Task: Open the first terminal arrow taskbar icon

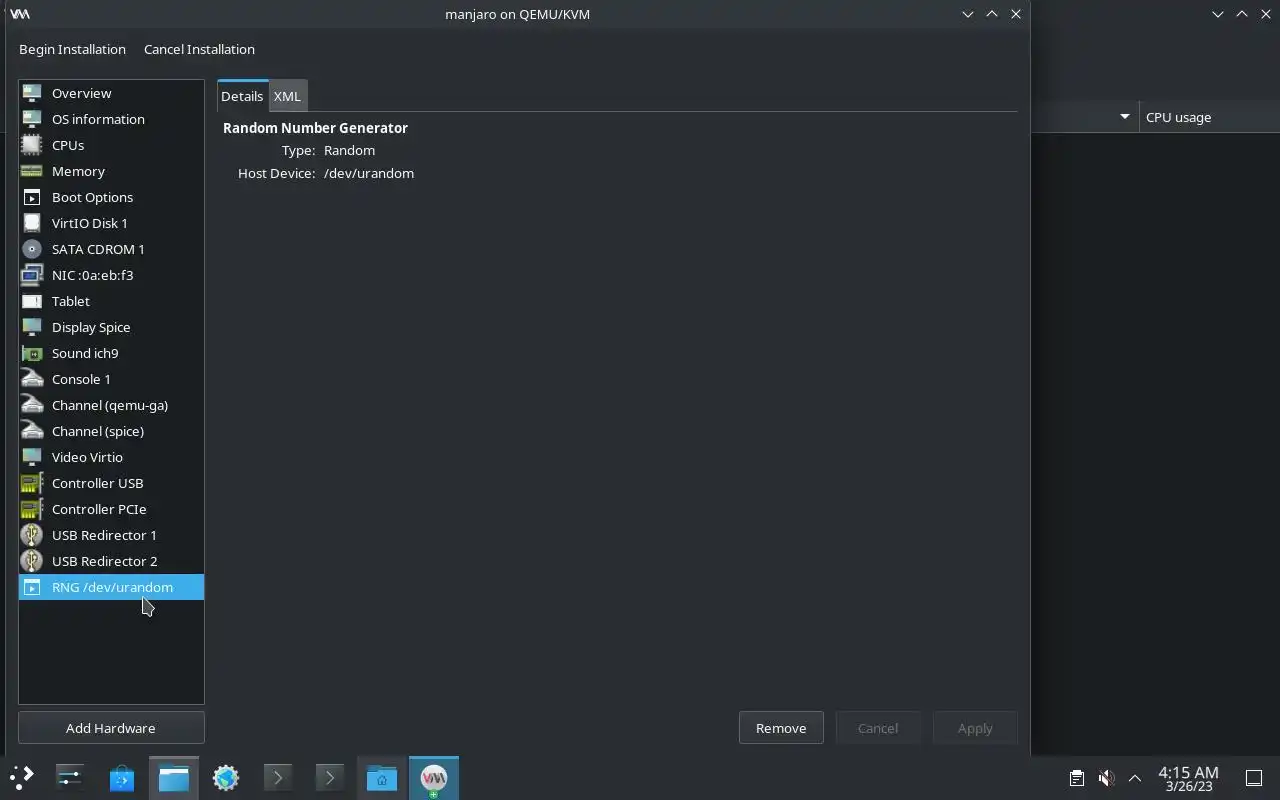Action: click(x=278, y=777)
